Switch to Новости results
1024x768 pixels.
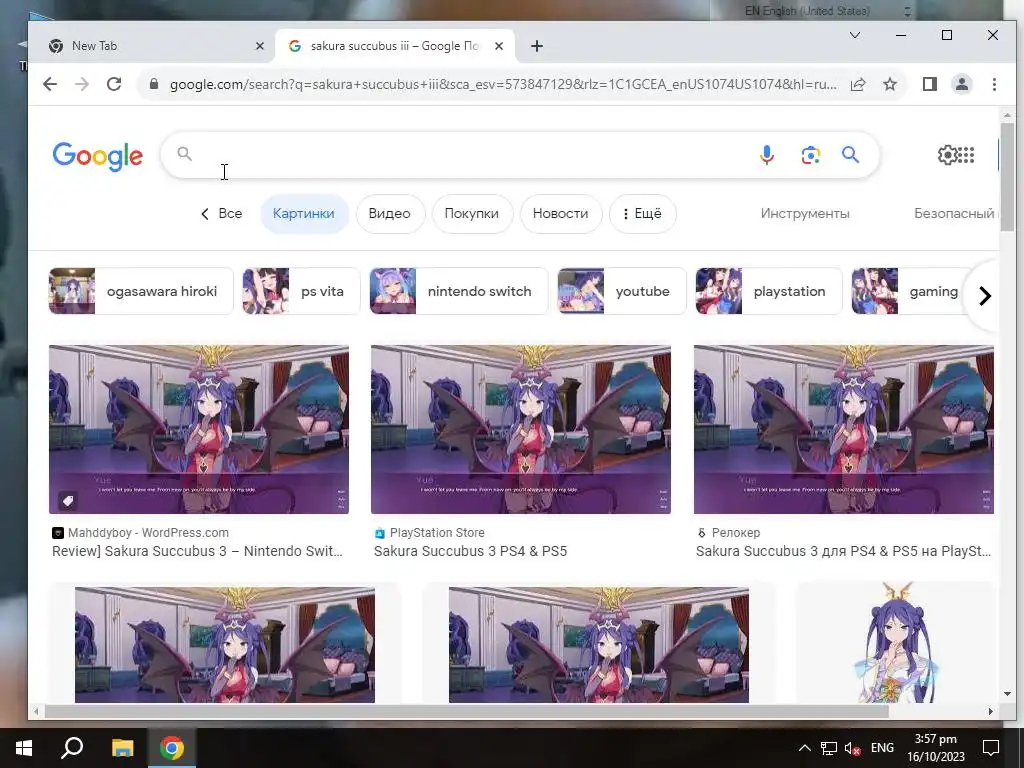pyautogui.click(x=560, y=214)
